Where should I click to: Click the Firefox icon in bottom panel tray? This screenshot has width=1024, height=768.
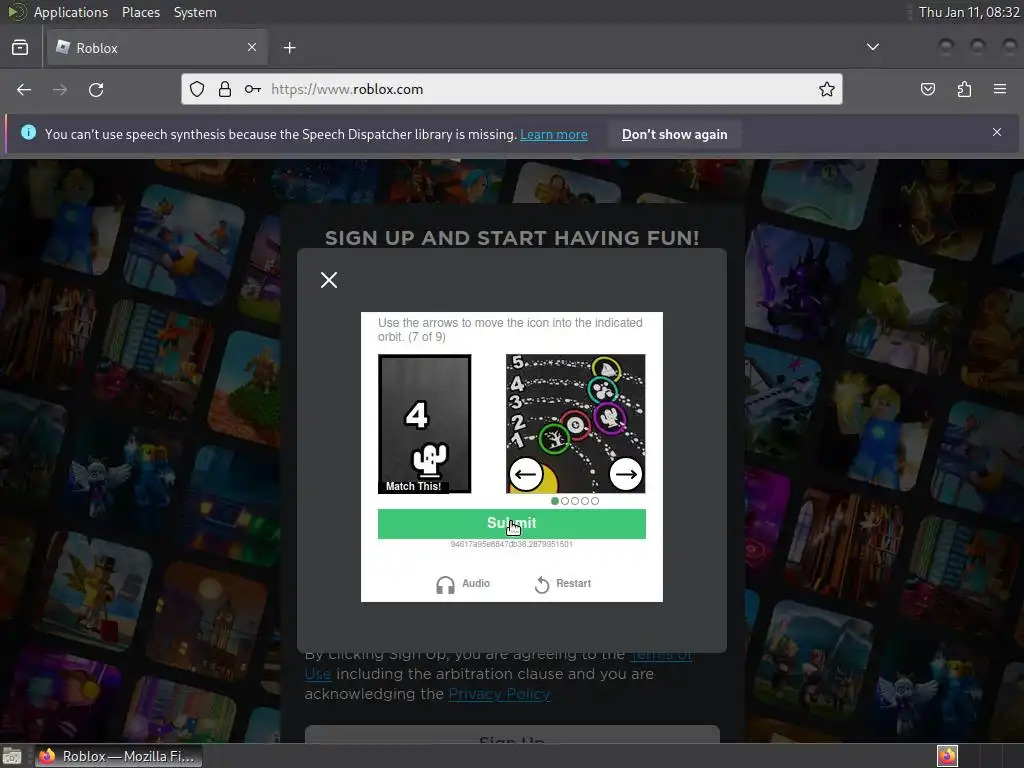947,756
